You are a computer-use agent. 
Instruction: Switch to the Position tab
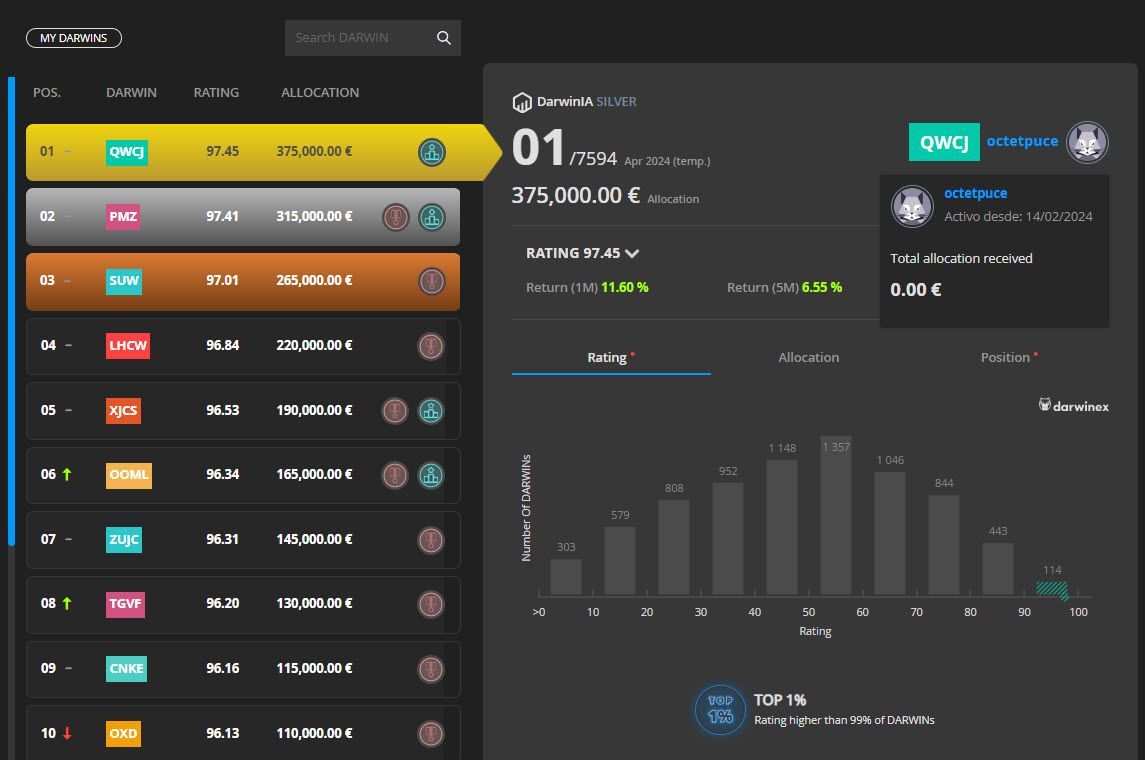1005,357
